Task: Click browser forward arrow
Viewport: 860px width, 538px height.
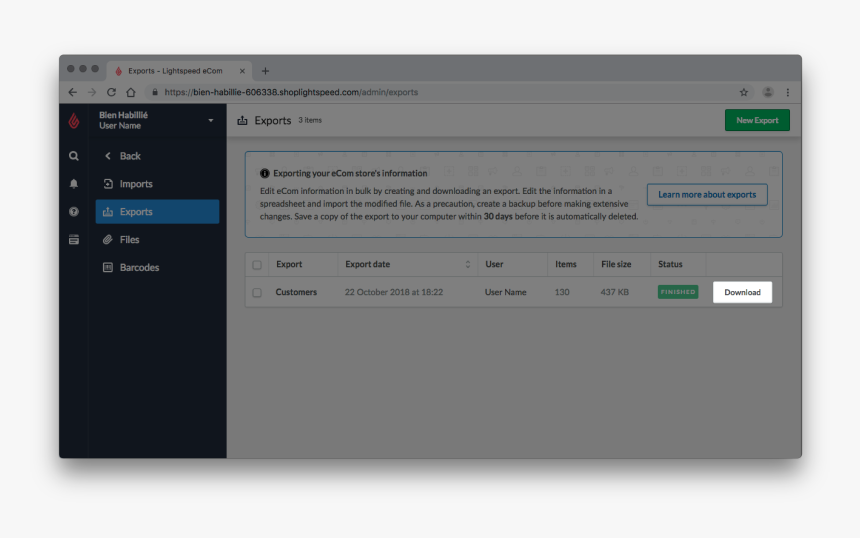Action: coord(92,92)
